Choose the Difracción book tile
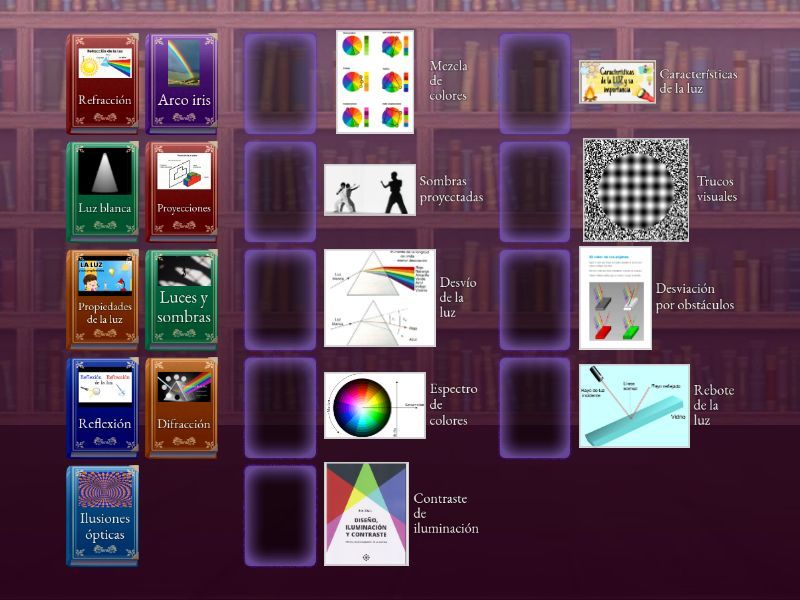The width and height of the screenshot is (800, 600). pyautogui.click(x=182, y=407)
